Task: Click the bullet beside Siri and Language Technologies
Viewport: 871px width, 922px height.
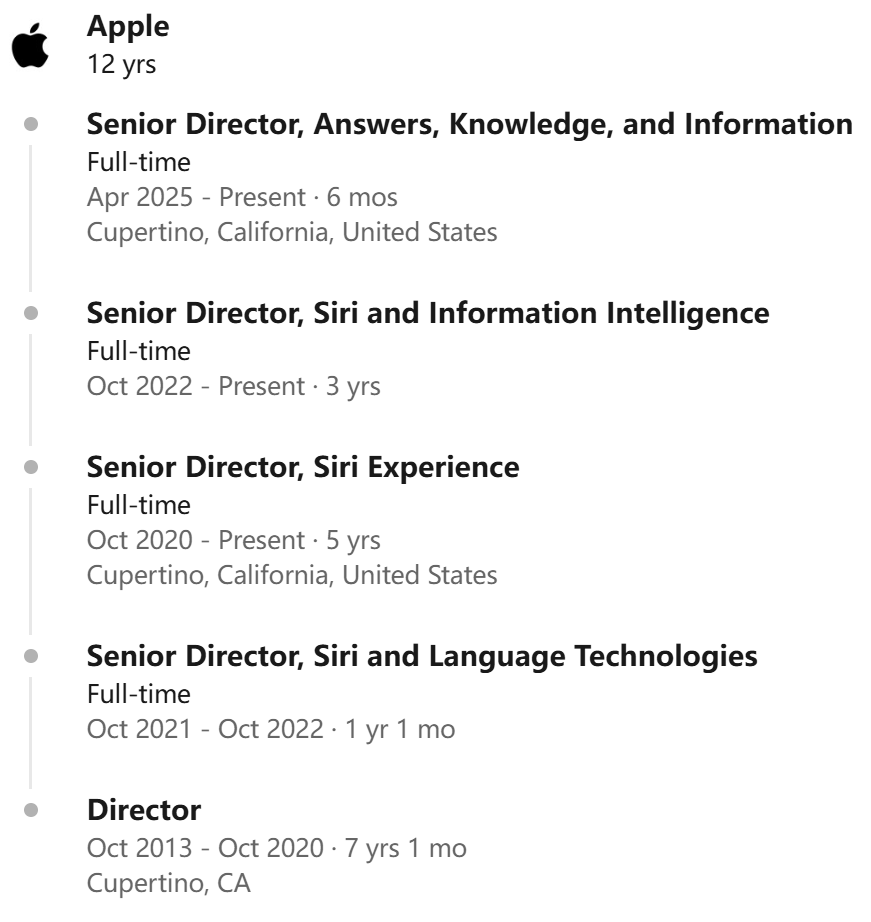Action: (31, 657)
